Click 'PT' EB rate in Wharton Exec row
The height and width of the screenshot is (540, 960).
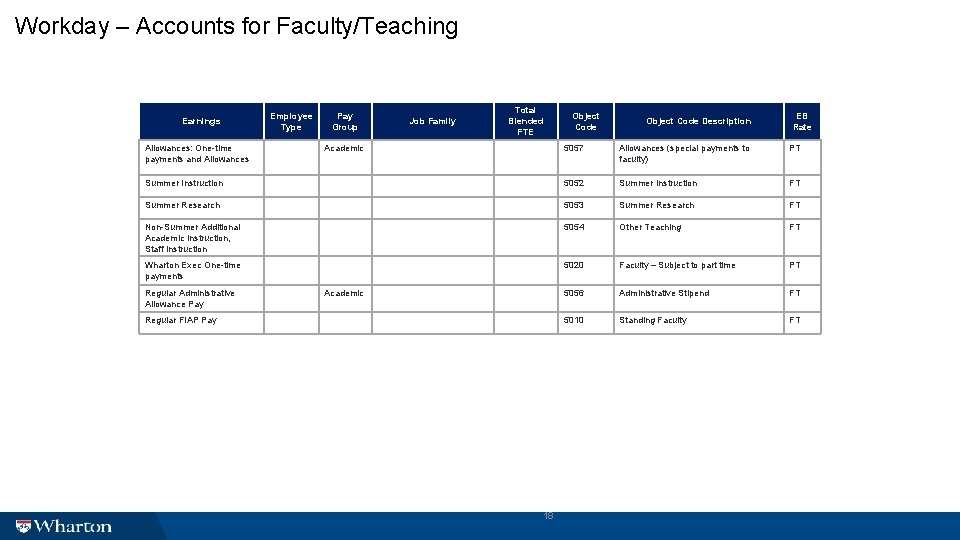click(x=795, y=265)
